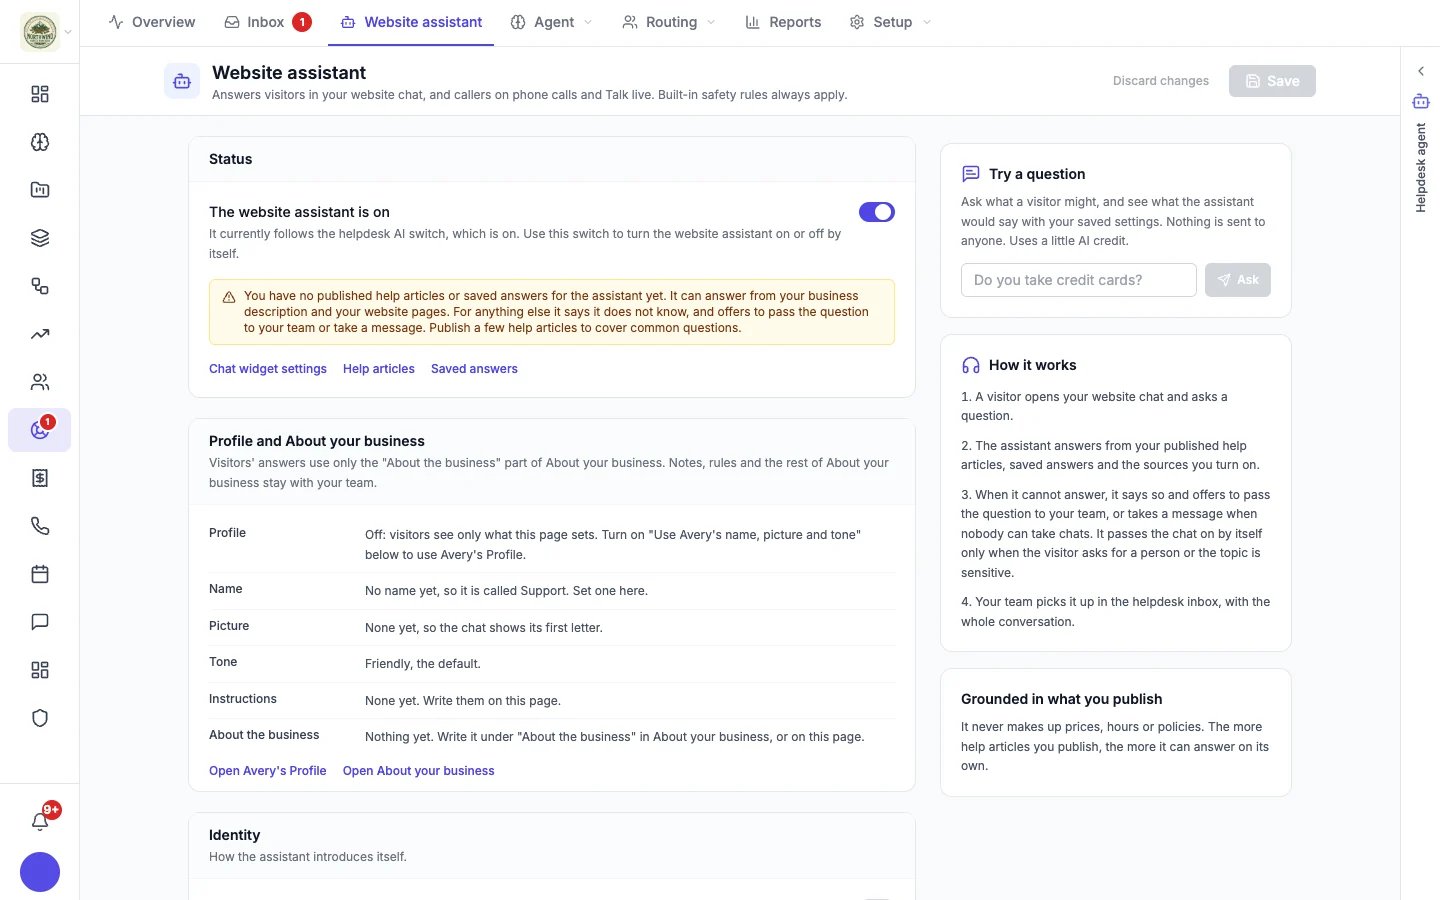The width and height of the screenshot is (1440, 900).
Task: Click the purple user avatar circle
Action: pos(40,872)
